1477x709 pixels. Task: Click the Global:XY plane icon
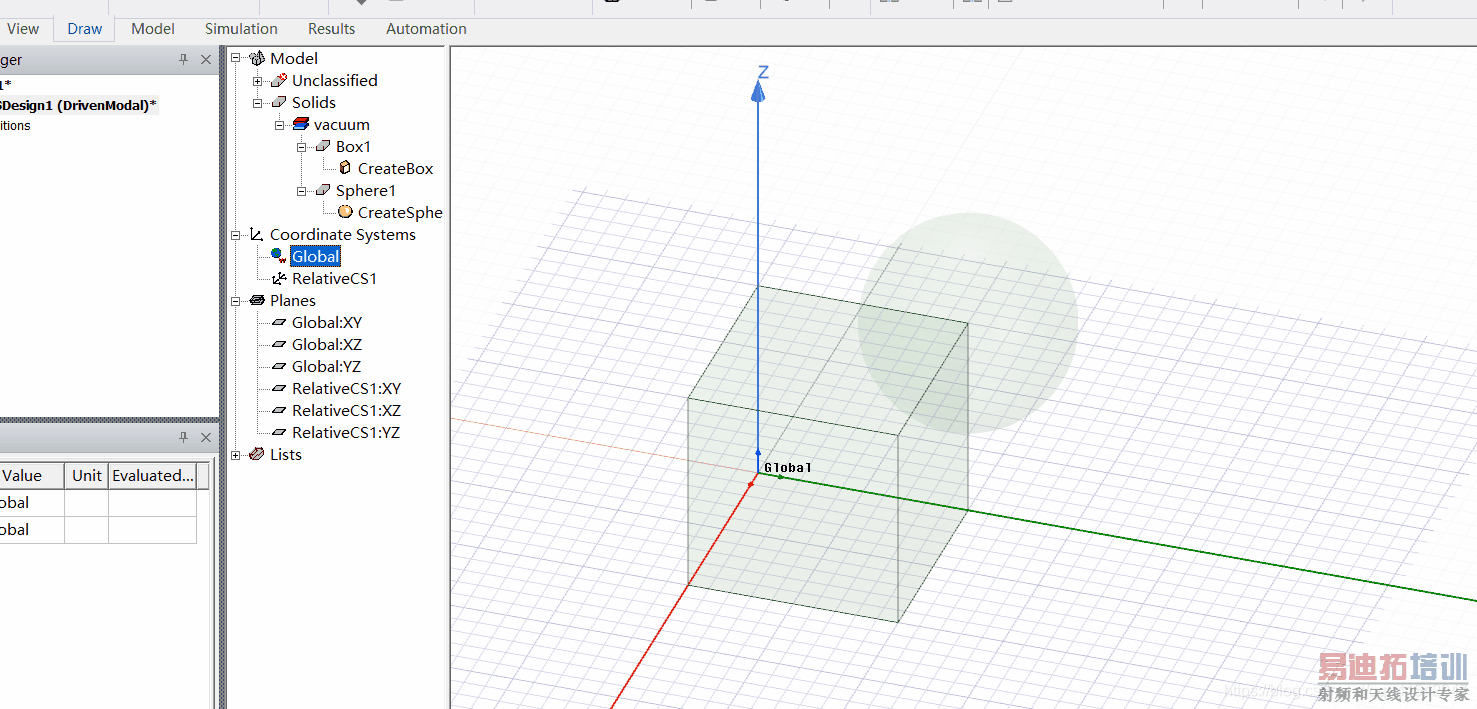(x=279, y=323)
